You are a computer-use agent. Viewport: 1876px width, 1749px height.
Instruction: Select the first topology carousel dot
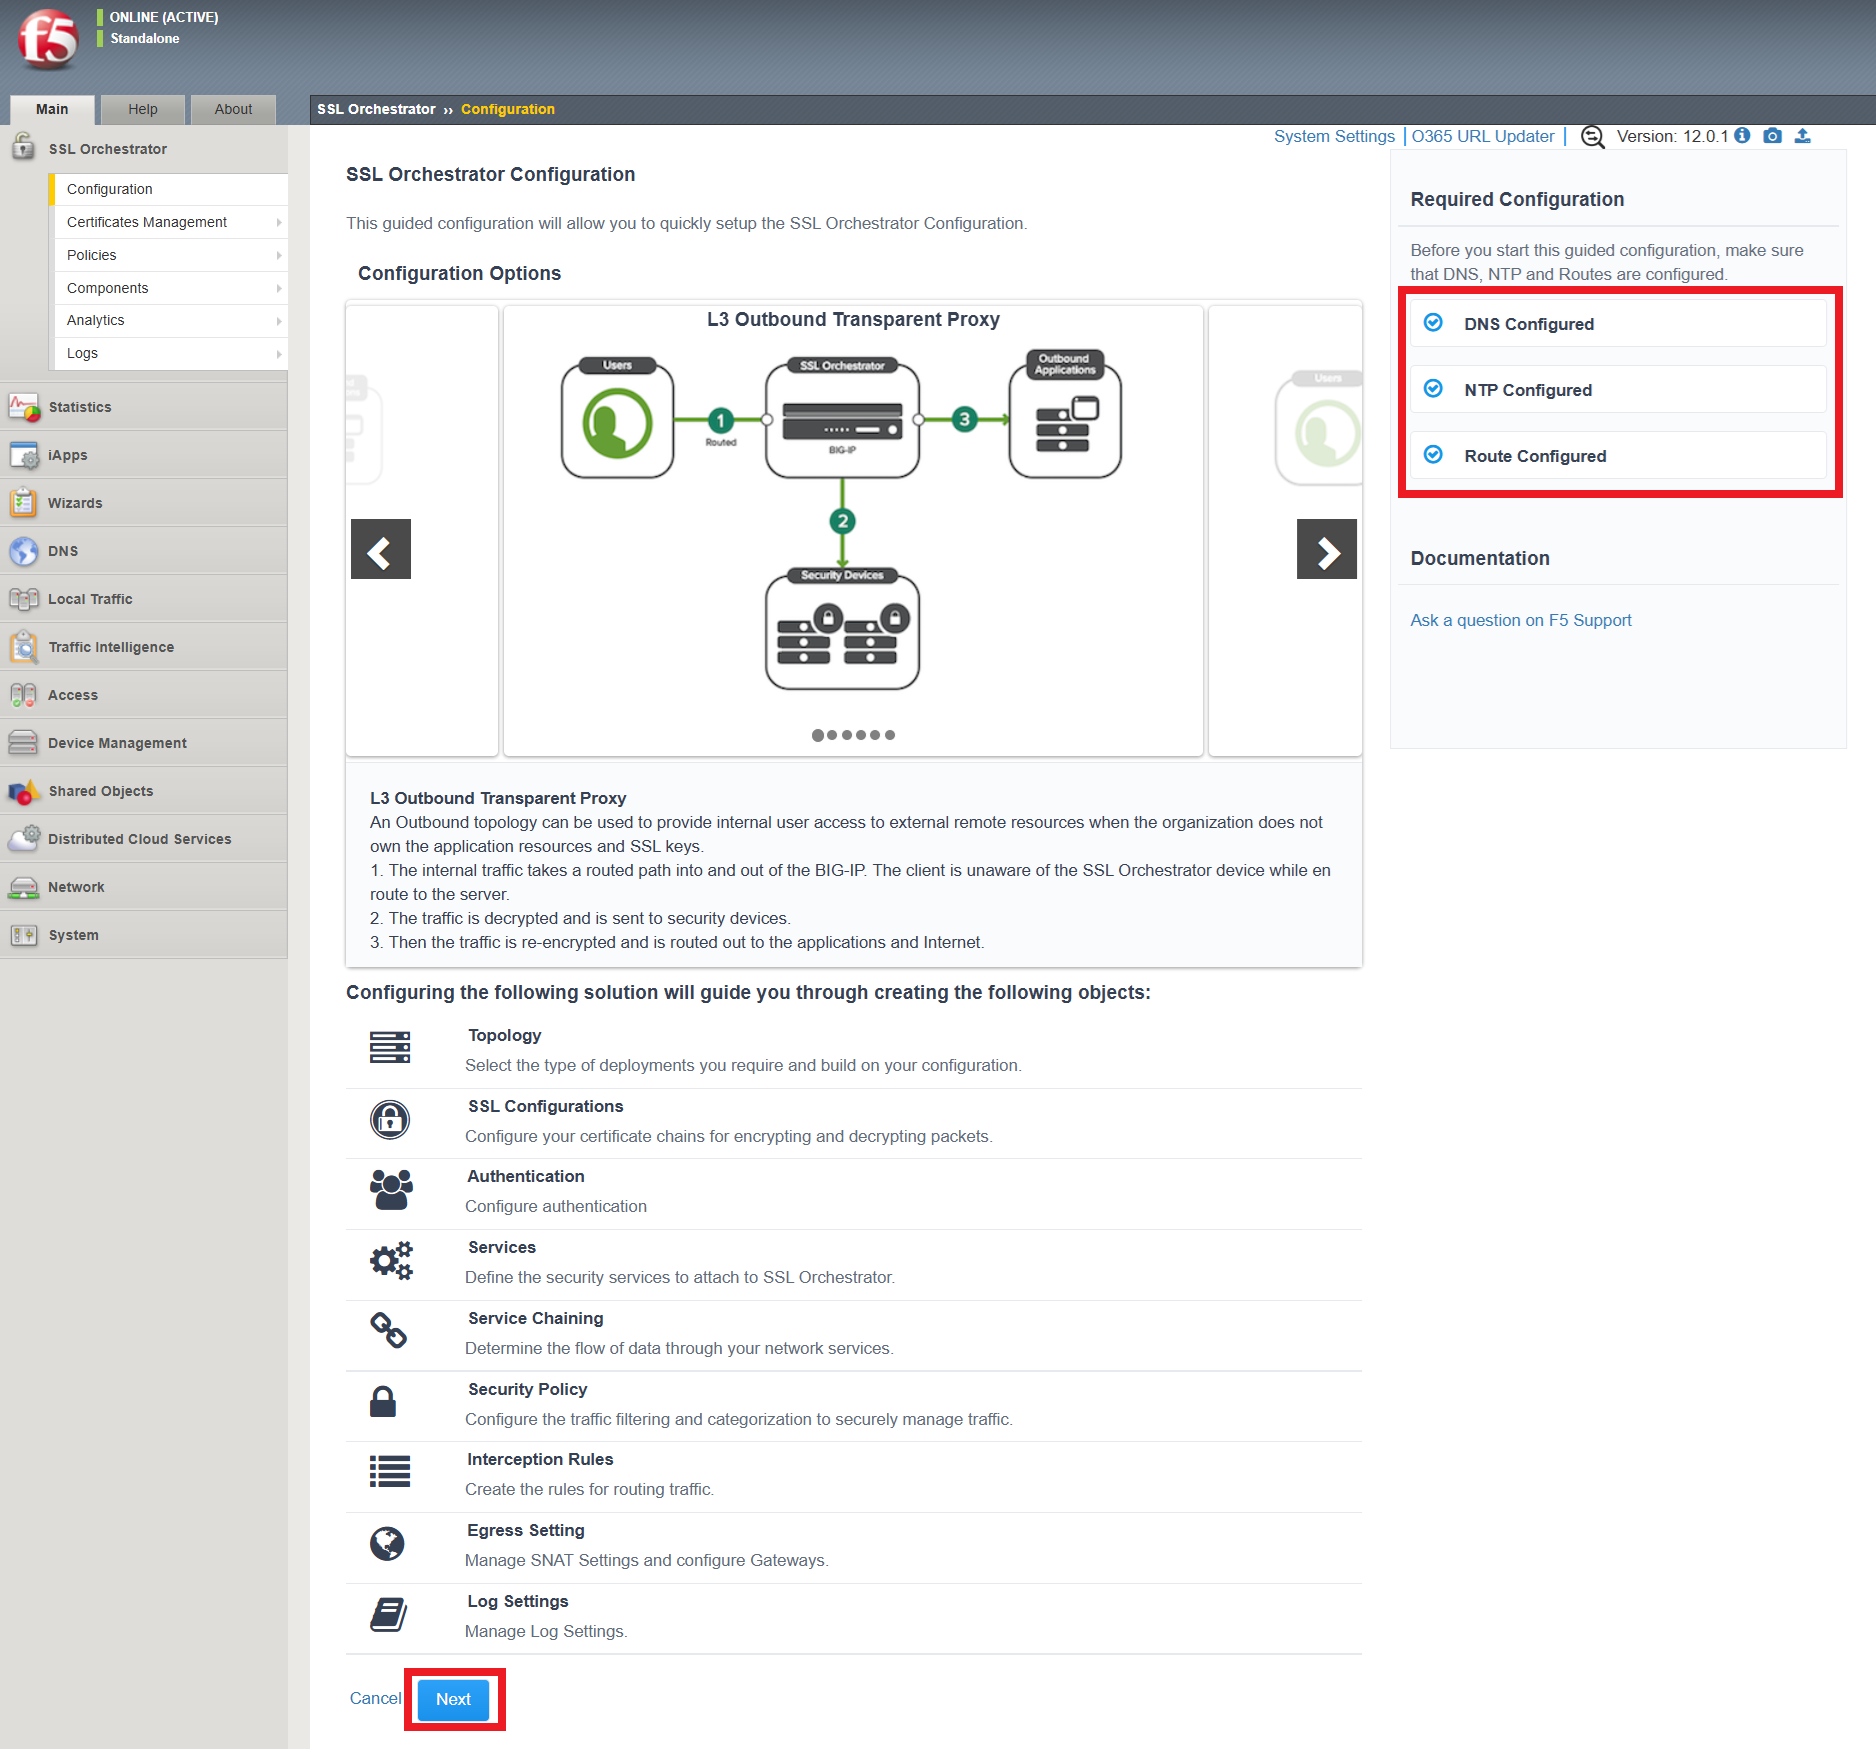click(x=818, y=735)
